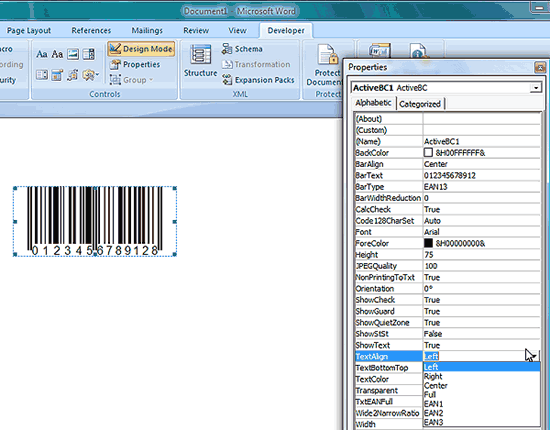Click the Expansion Packs button

[258, 80]
